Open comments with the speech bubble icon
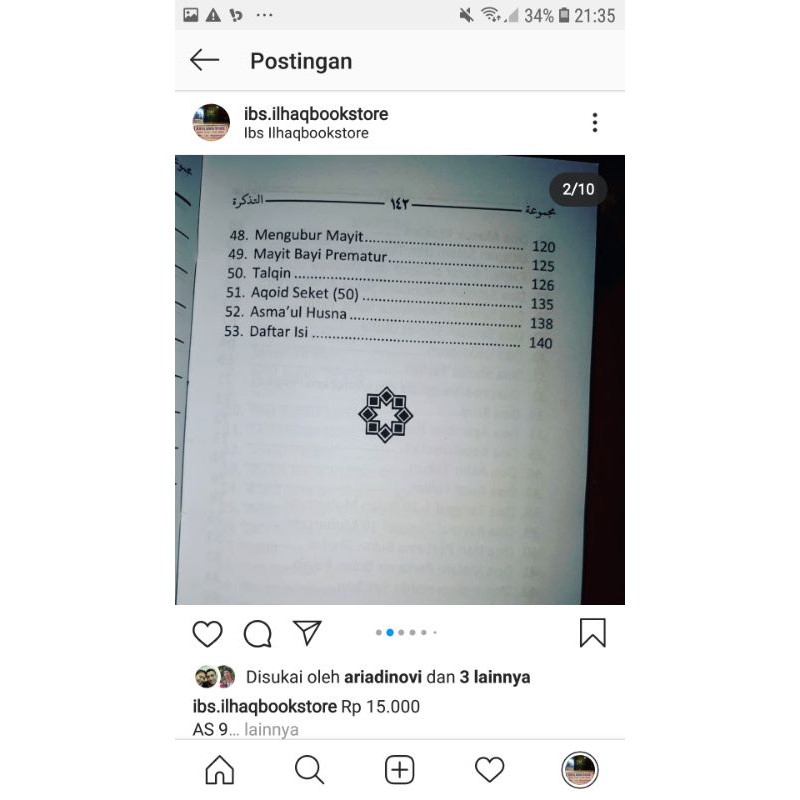 tap(257, 634)
